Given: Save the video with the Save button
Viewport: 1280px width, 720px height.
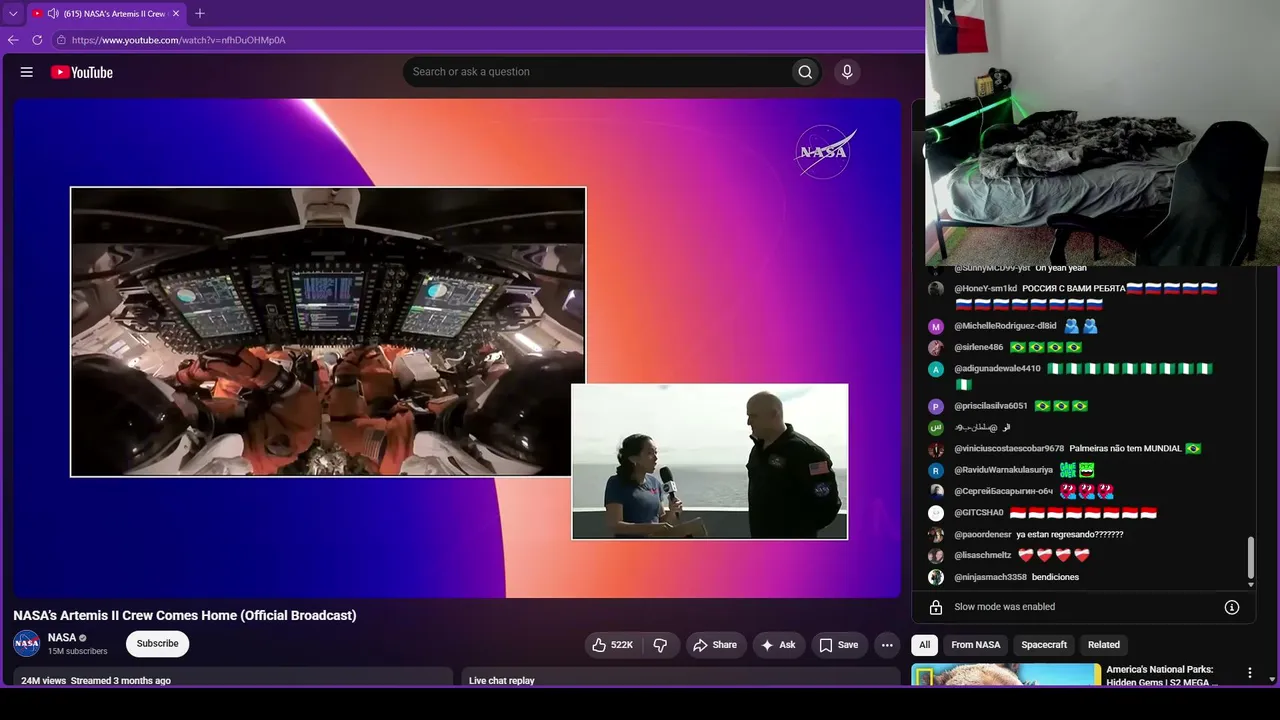Looking at the screenshot, I should click(839, 645).
